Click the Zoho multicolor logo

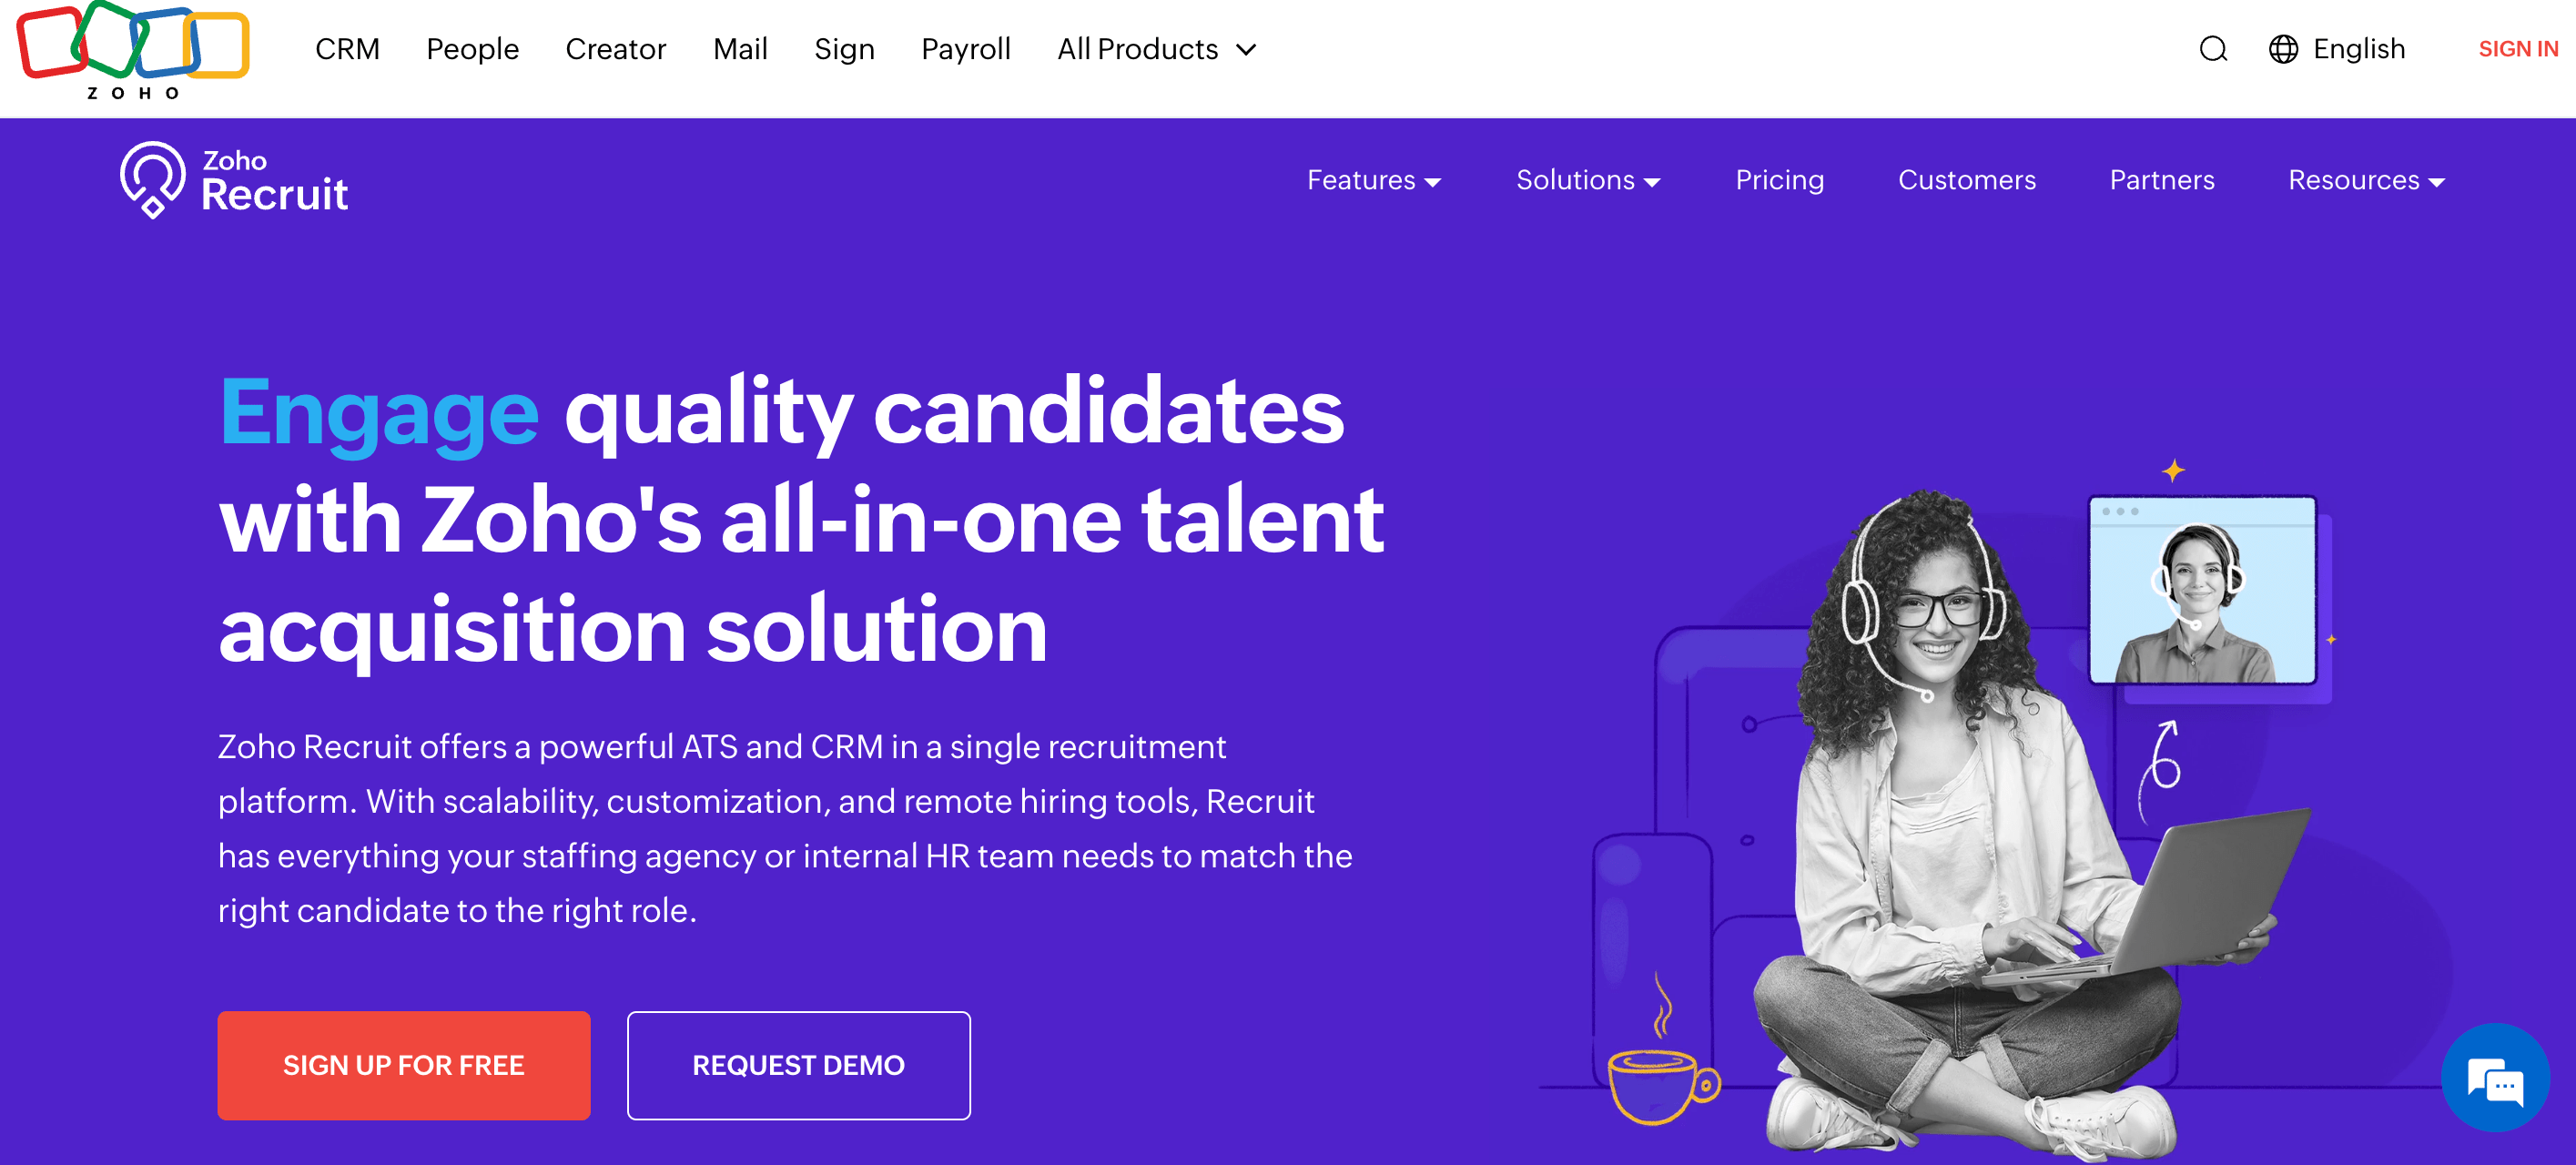pos(133,49)
